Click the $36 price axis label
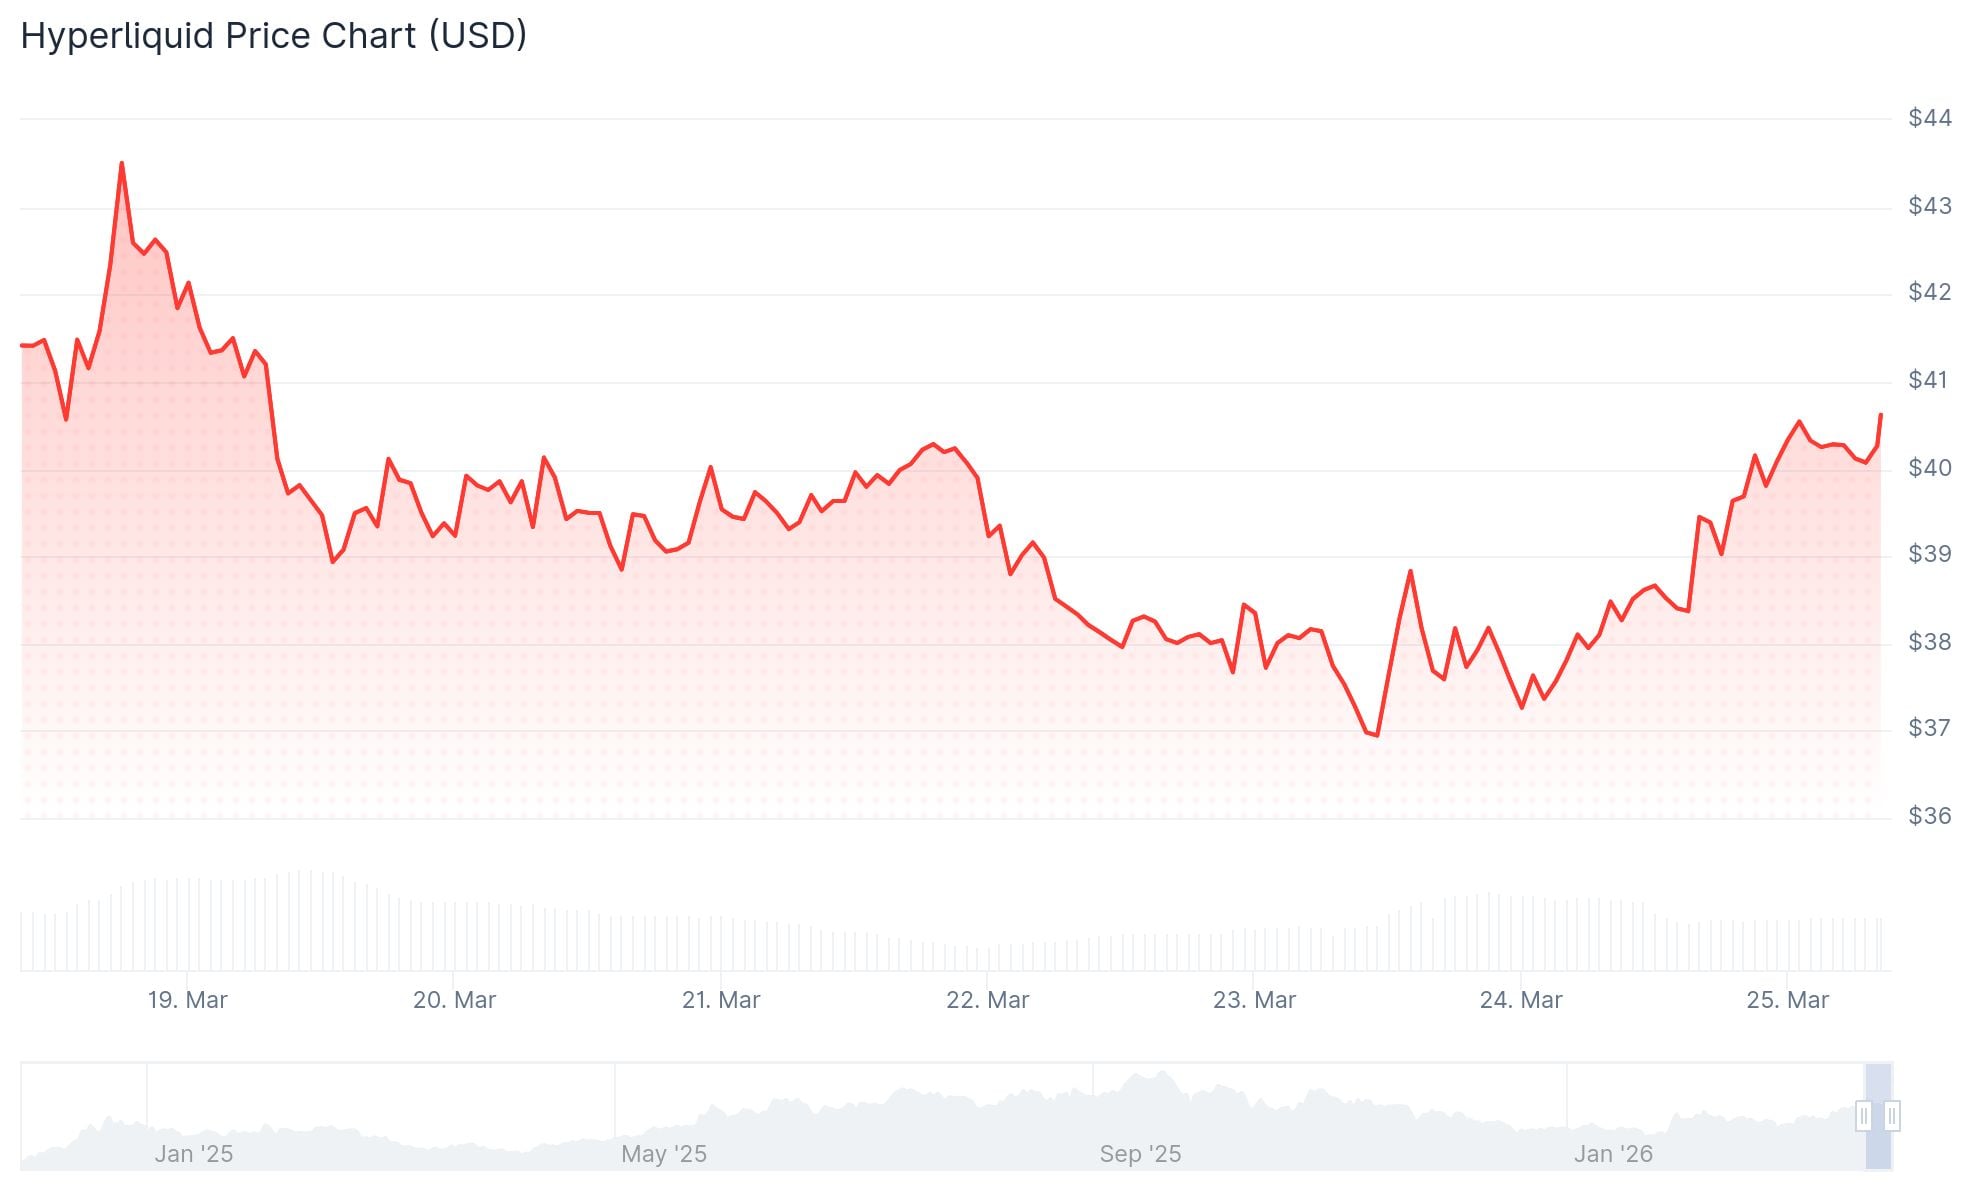The width and height of the screenshot is (1973, 1200). pos(1929,816)
